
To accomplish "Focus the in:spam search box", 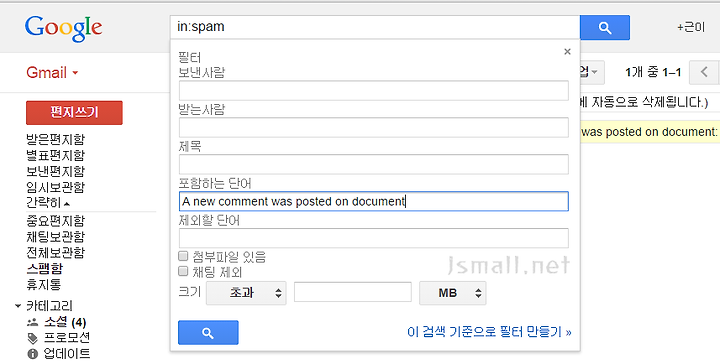I will pos(375,27).
